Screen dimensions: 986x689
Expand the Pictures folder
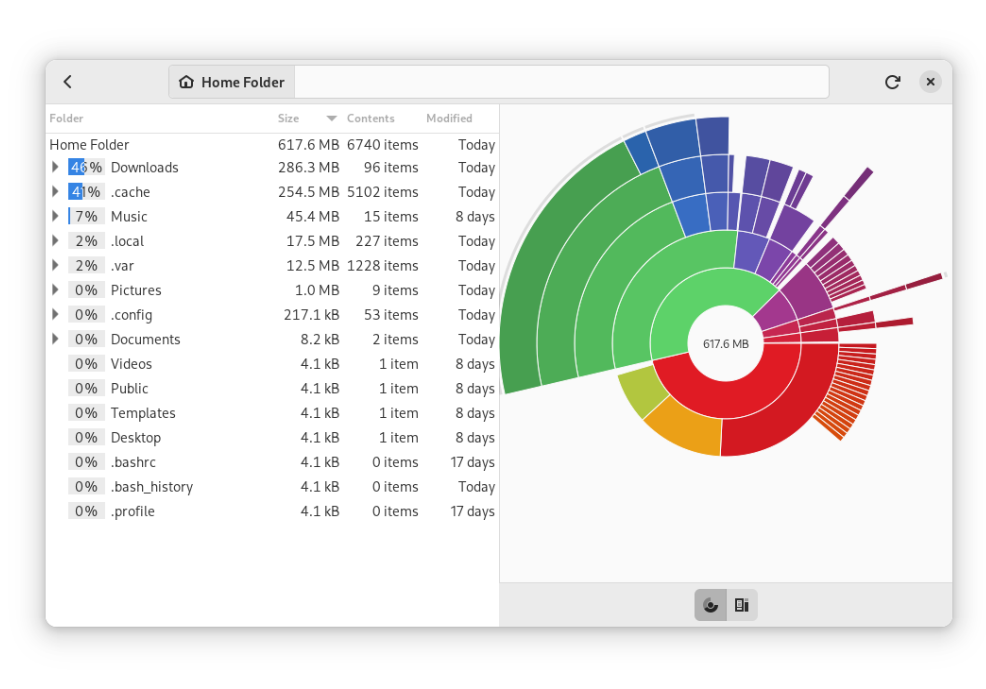pos(55,290)
